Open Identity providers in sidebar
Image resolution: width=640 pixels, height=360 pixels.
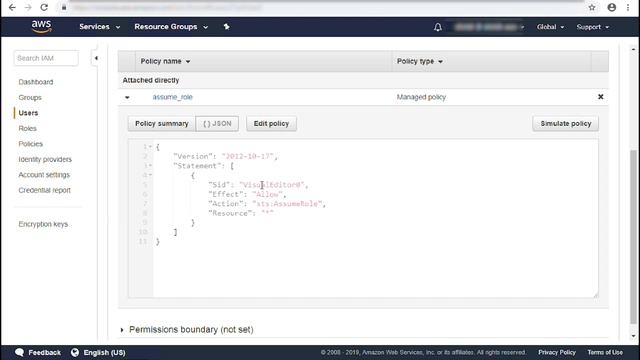(45, 160)
